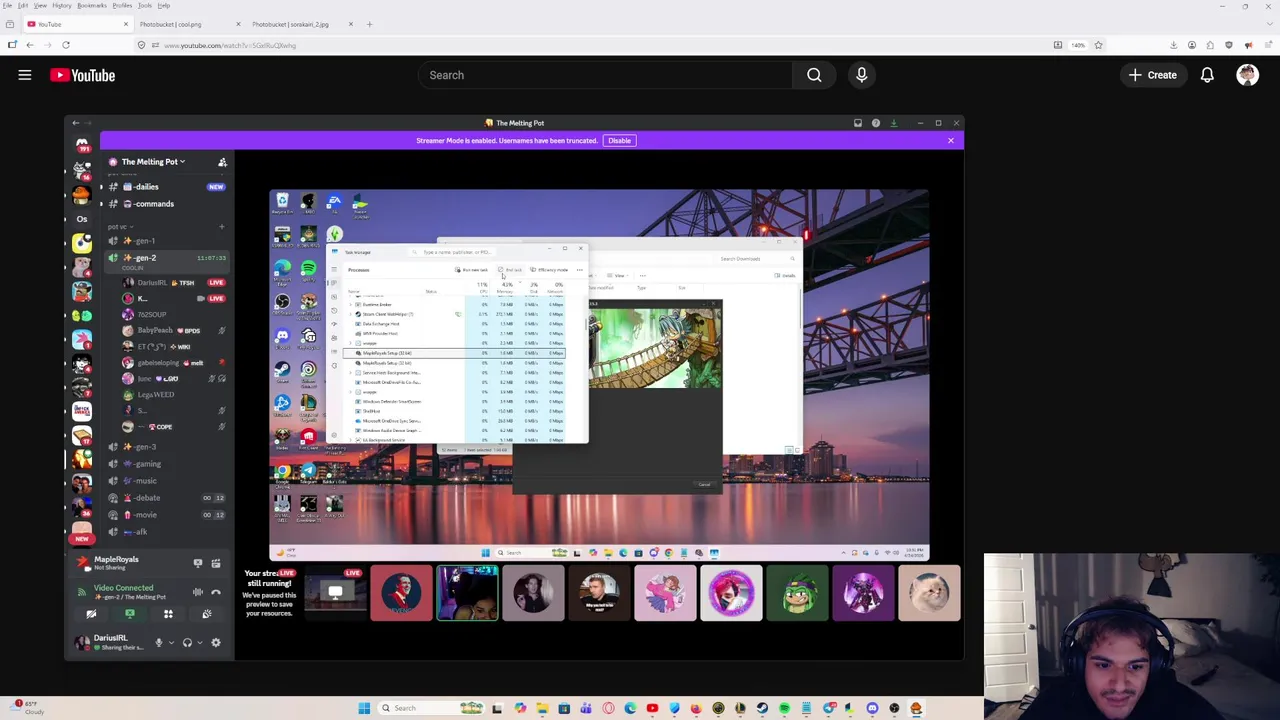Image resolution: width=1280 pixels, height=720 pixels.
Task: Open the YouTube notifications bell
Action: pyautogui.click(x=1207, y=75)
